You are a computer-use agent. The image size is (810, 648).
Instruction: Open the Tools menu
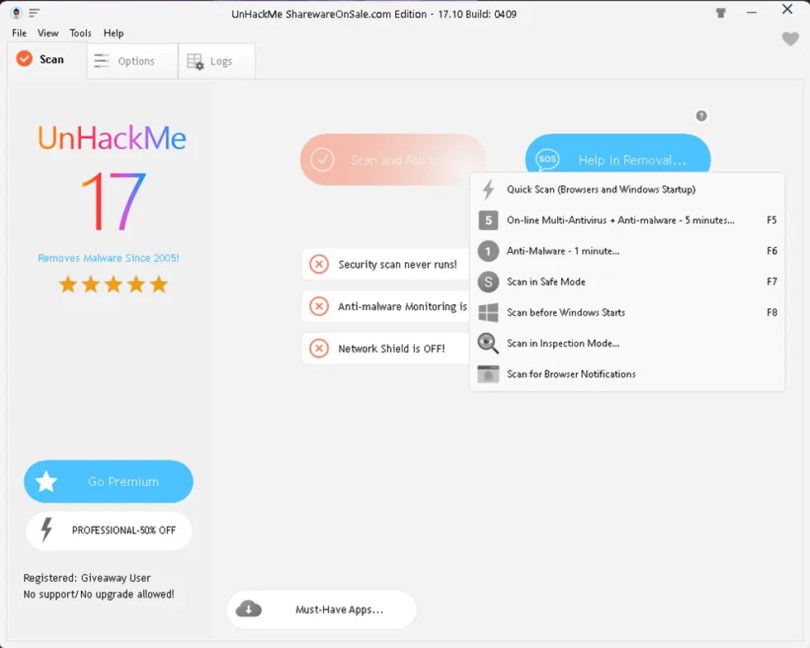tap(80, 33)
